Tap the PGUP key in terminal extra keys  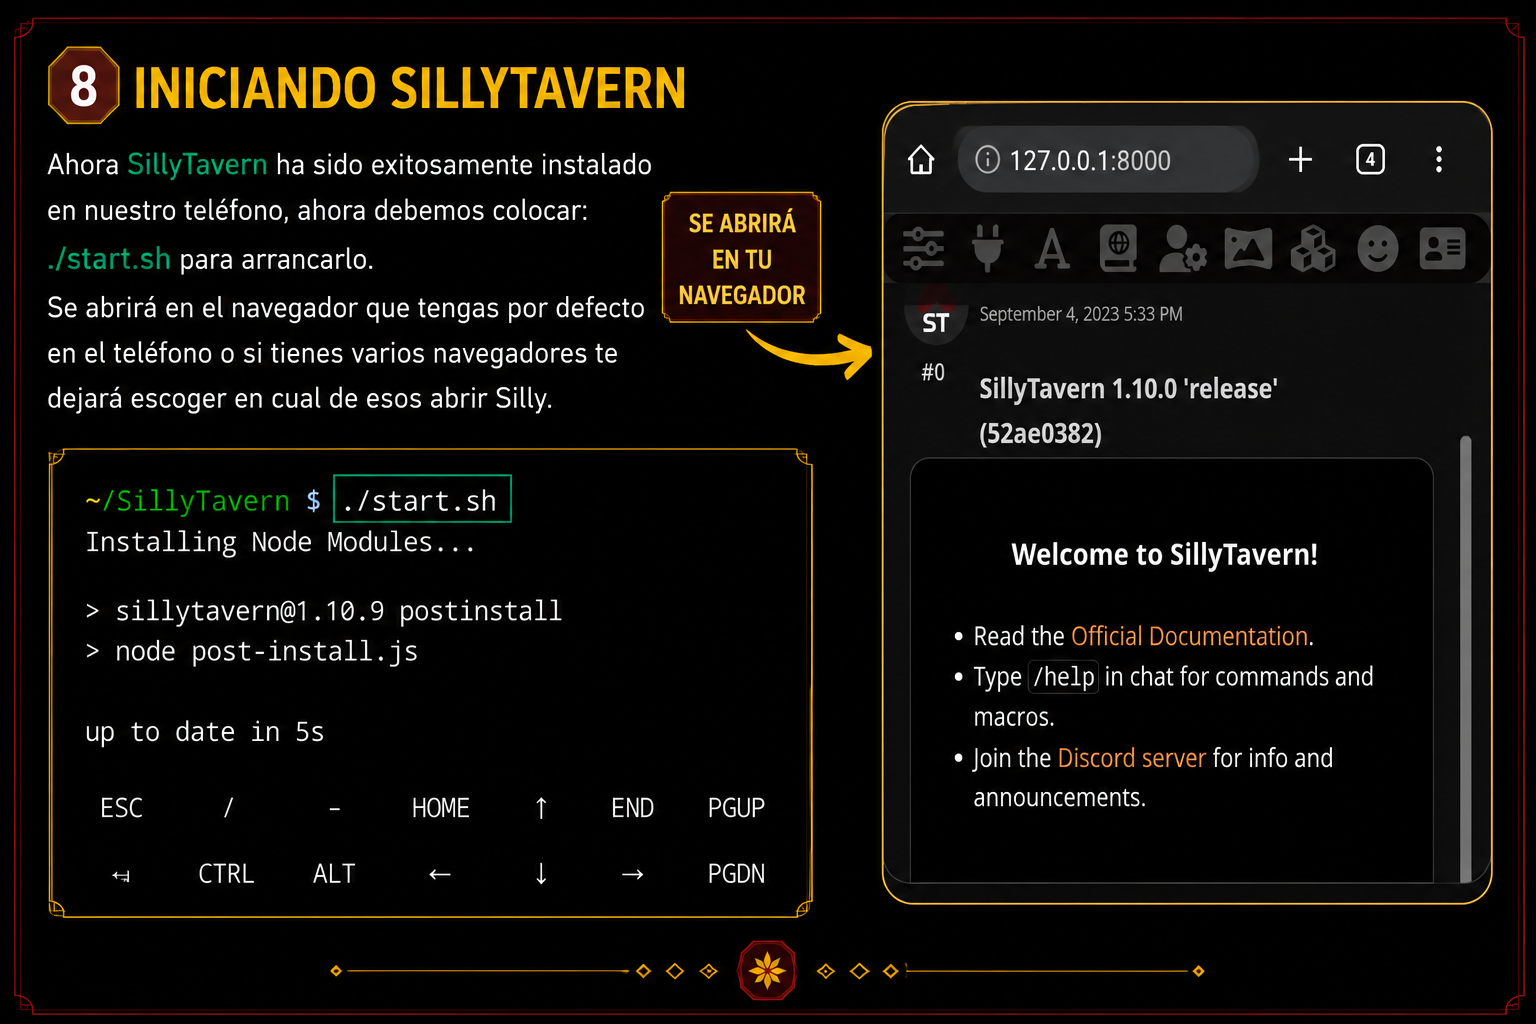(x=736, y=808)
